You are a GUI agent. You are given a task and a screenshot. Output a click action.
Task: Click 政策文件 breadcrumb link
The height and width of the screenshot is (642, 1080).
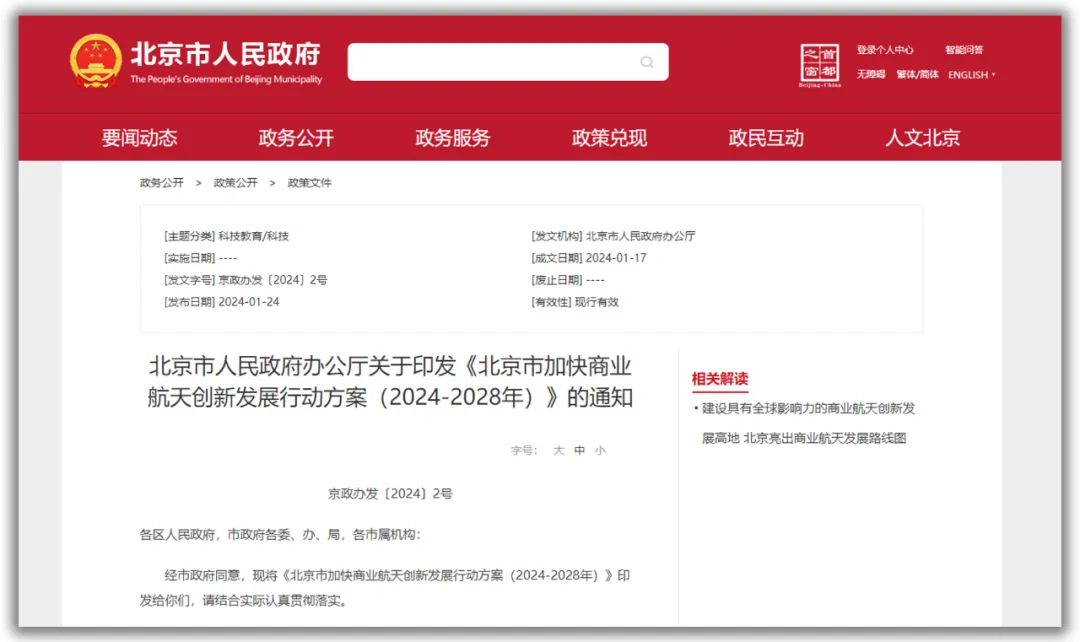point(309,183)
